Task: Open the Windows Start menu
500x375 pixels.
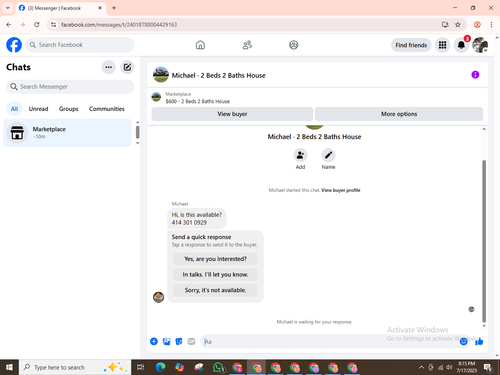Action: 9,367
